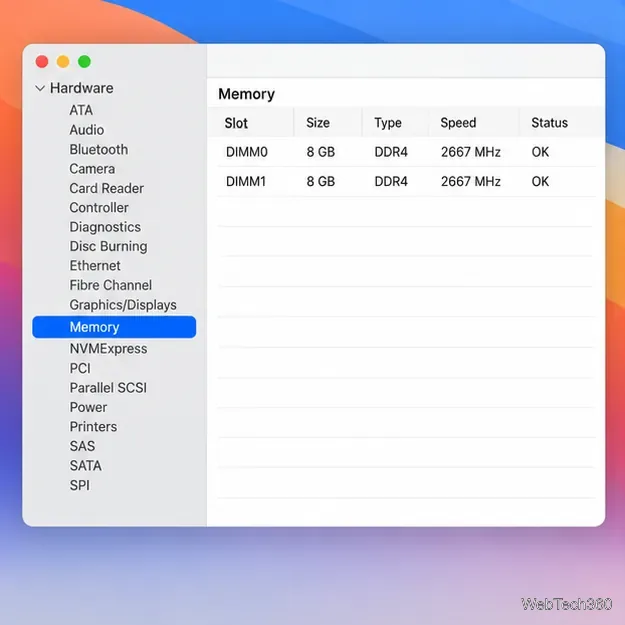Select PCI in the sidebar
625x625 pixels.
click(x=80, y=368)
